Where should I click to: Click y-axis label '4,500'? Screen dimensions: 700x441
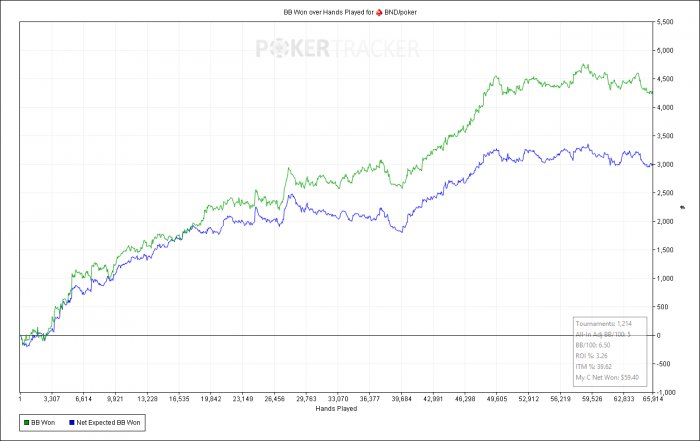tap(665, 79)
